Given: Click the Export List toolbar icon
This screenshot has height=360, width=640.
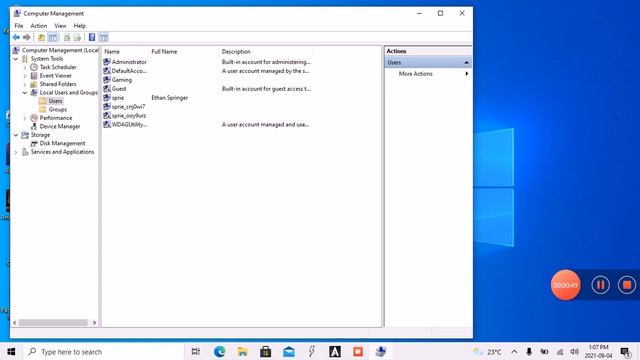Looking at the screenshot, I should (x=77, y=38).
